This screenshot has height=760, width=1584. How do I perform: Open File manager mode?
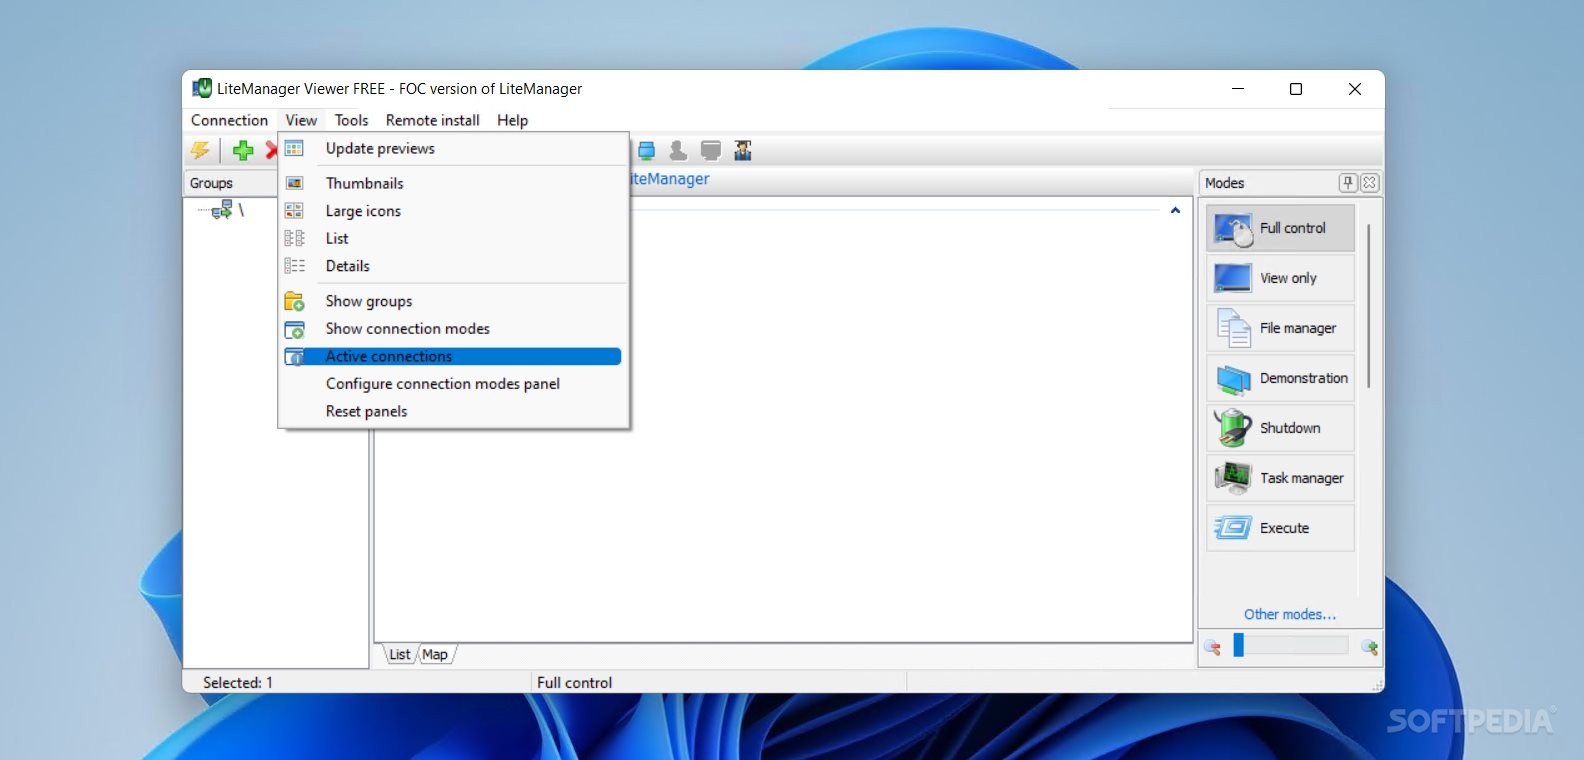pyautogui.click(x=1280, y=328)
